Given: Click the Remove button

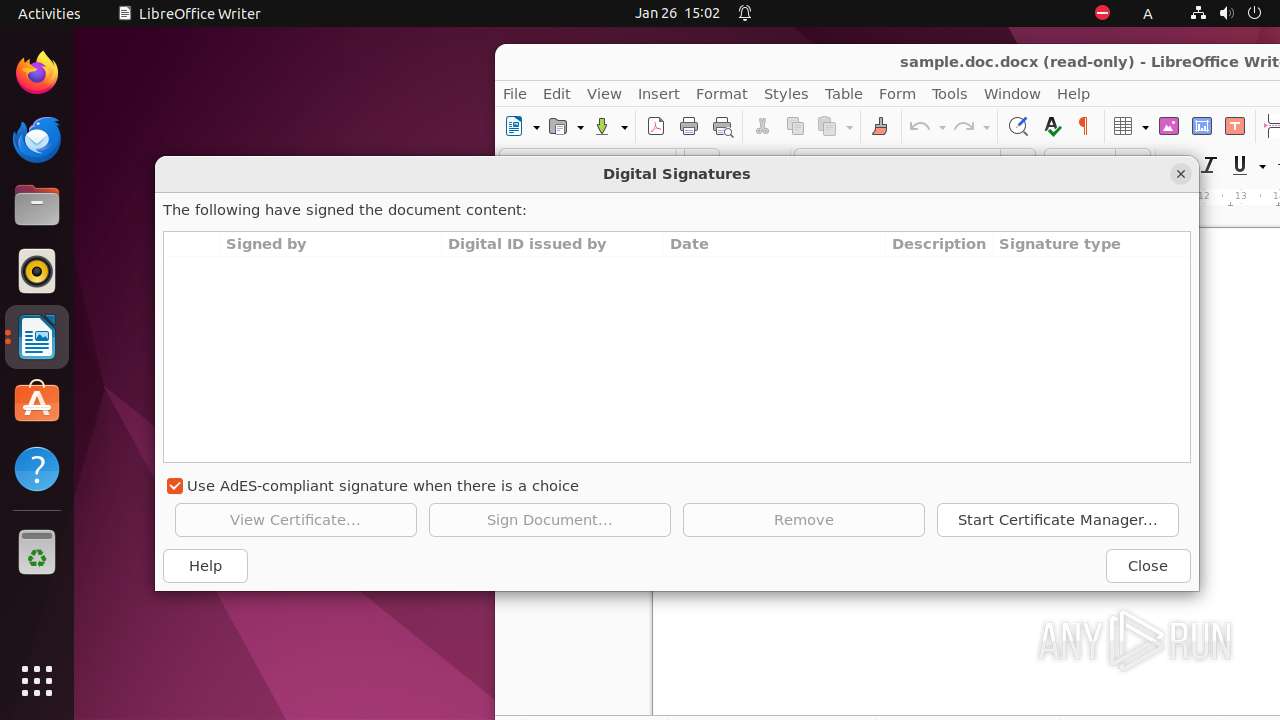Looking at the screenshot, I should [x=804, y=520].
